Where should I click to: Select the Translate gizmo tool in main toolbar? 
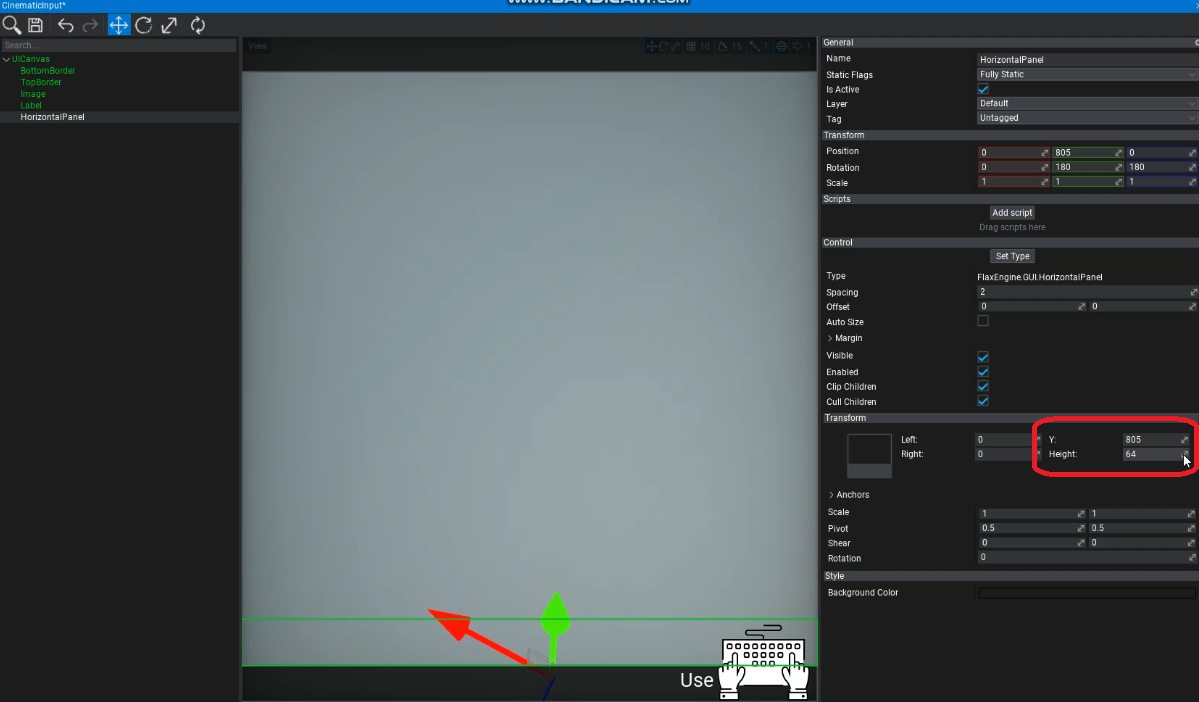pos(119,25)
